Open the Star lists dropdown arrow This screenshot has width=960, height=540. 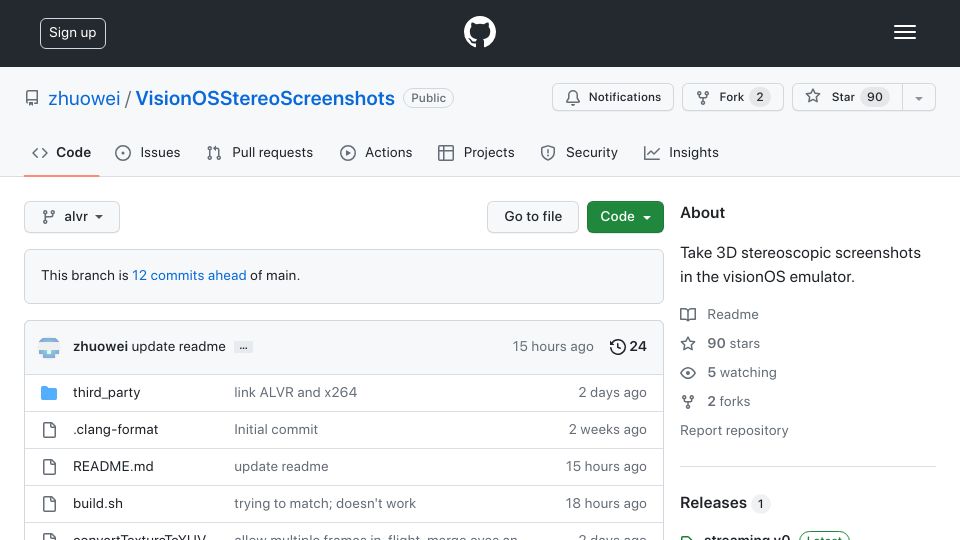[918, 97]
